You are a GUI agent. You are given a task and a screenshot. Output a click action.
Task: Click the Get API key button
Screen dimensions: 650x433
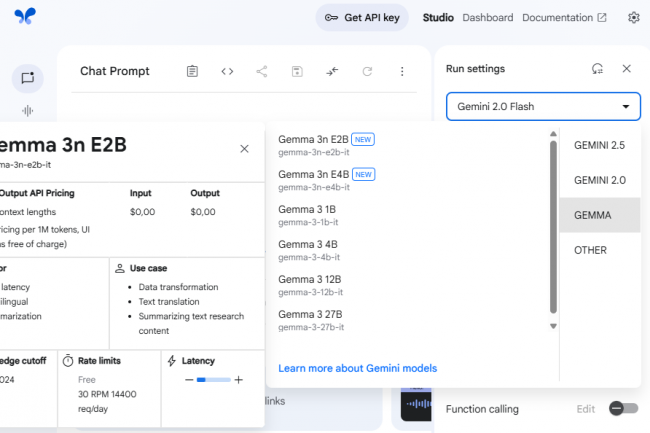[x=362, y=17]
